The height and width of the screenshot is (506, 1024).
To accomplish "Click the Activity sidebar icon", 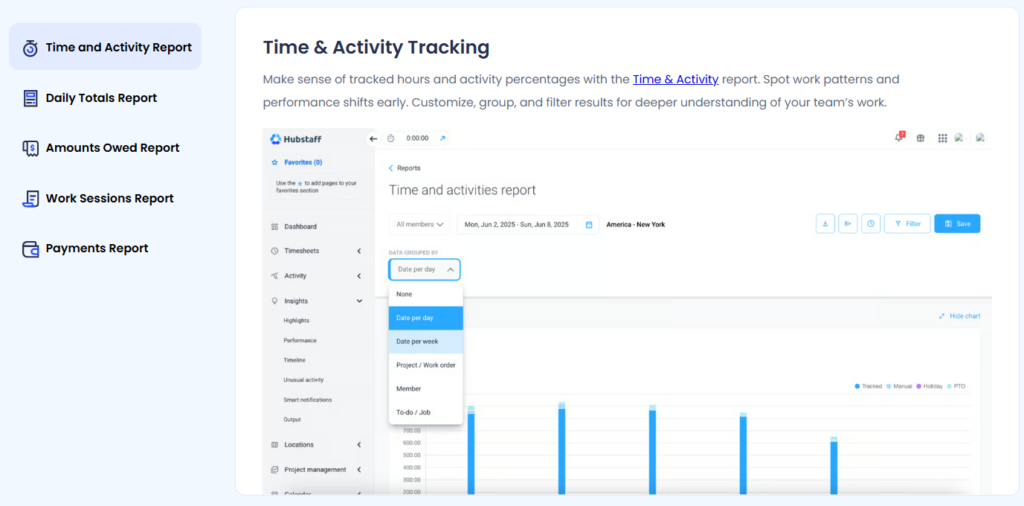I will click(274, 276).
